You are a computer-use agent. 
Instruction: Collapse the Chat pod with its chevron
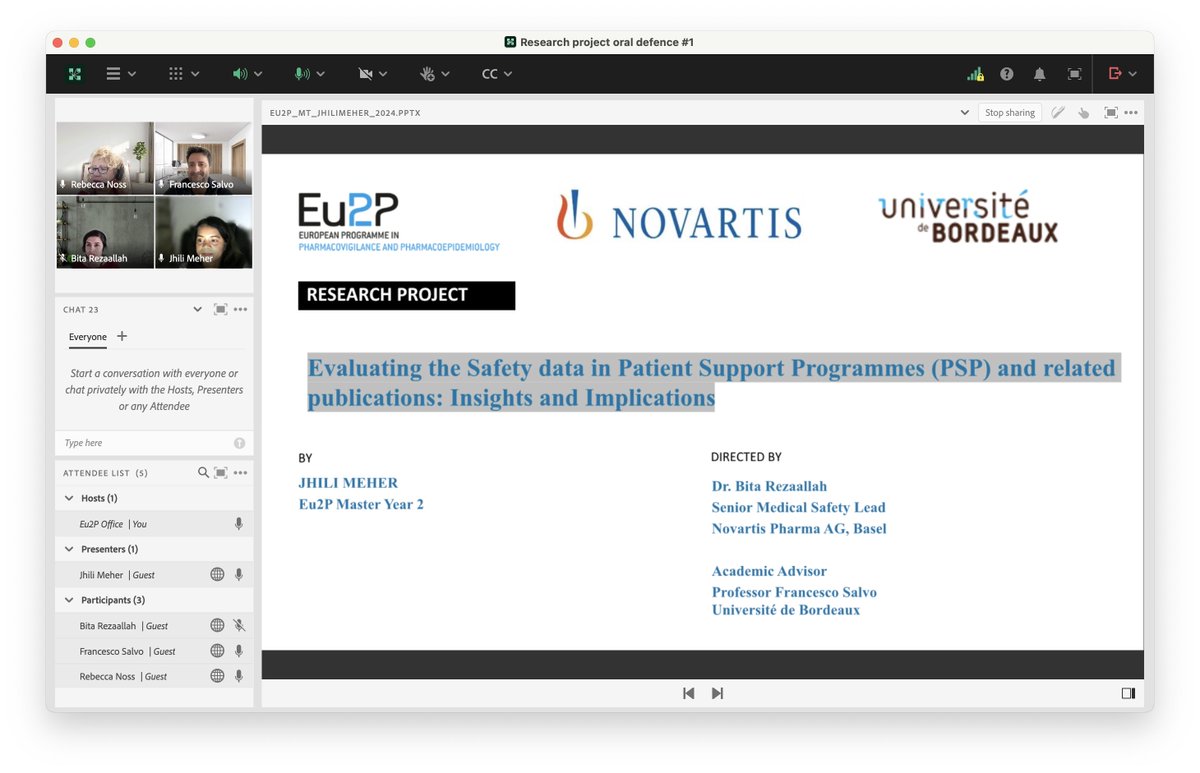pos(198,310)
